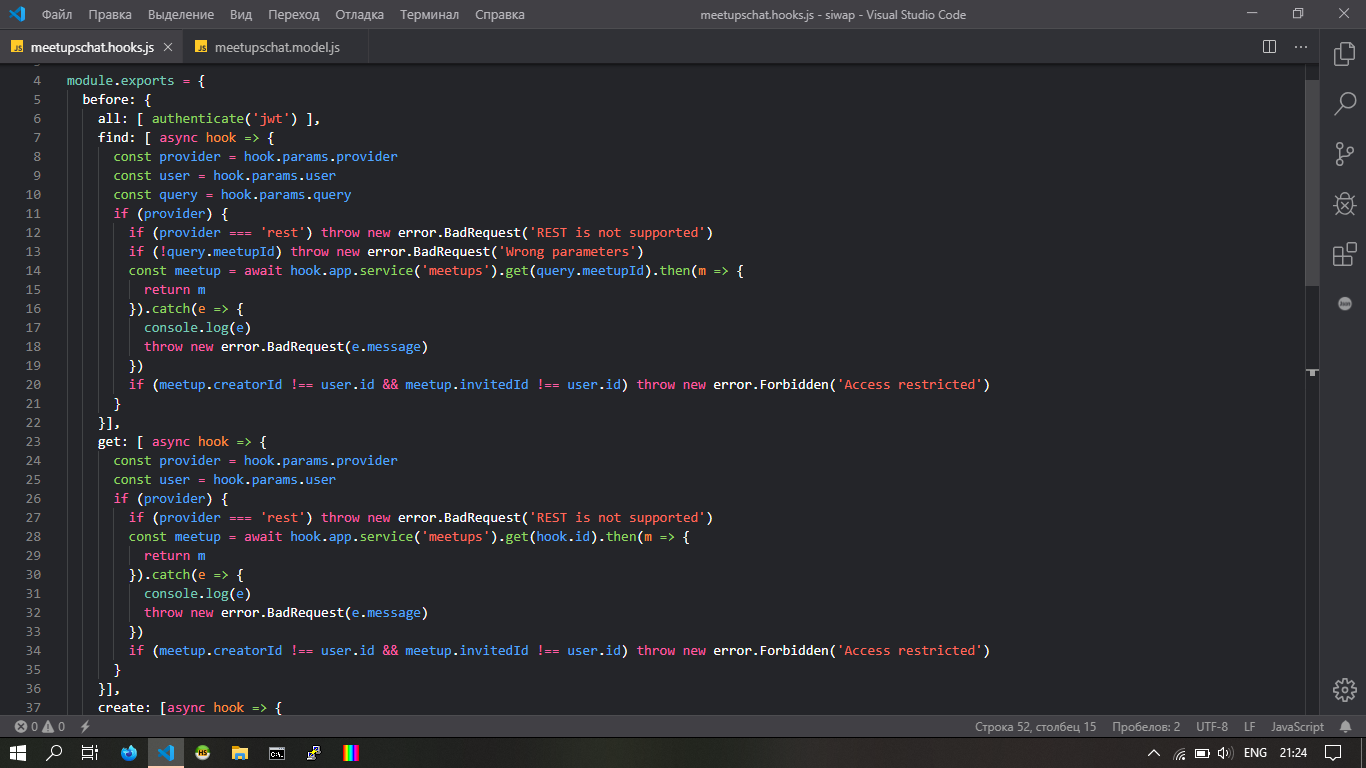Viewport: 1366px width, 768px height.
Task: Go to line via Строка 52 indicator
Action: click(x=1035, y=727)
